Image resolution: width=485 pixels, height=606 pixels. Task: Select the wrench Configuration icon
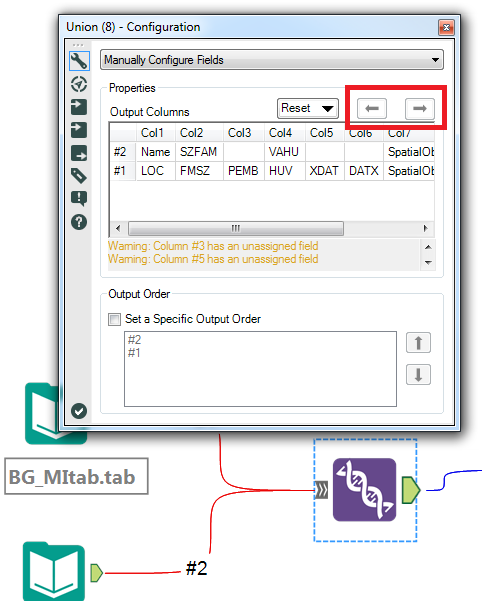(79, 61)
